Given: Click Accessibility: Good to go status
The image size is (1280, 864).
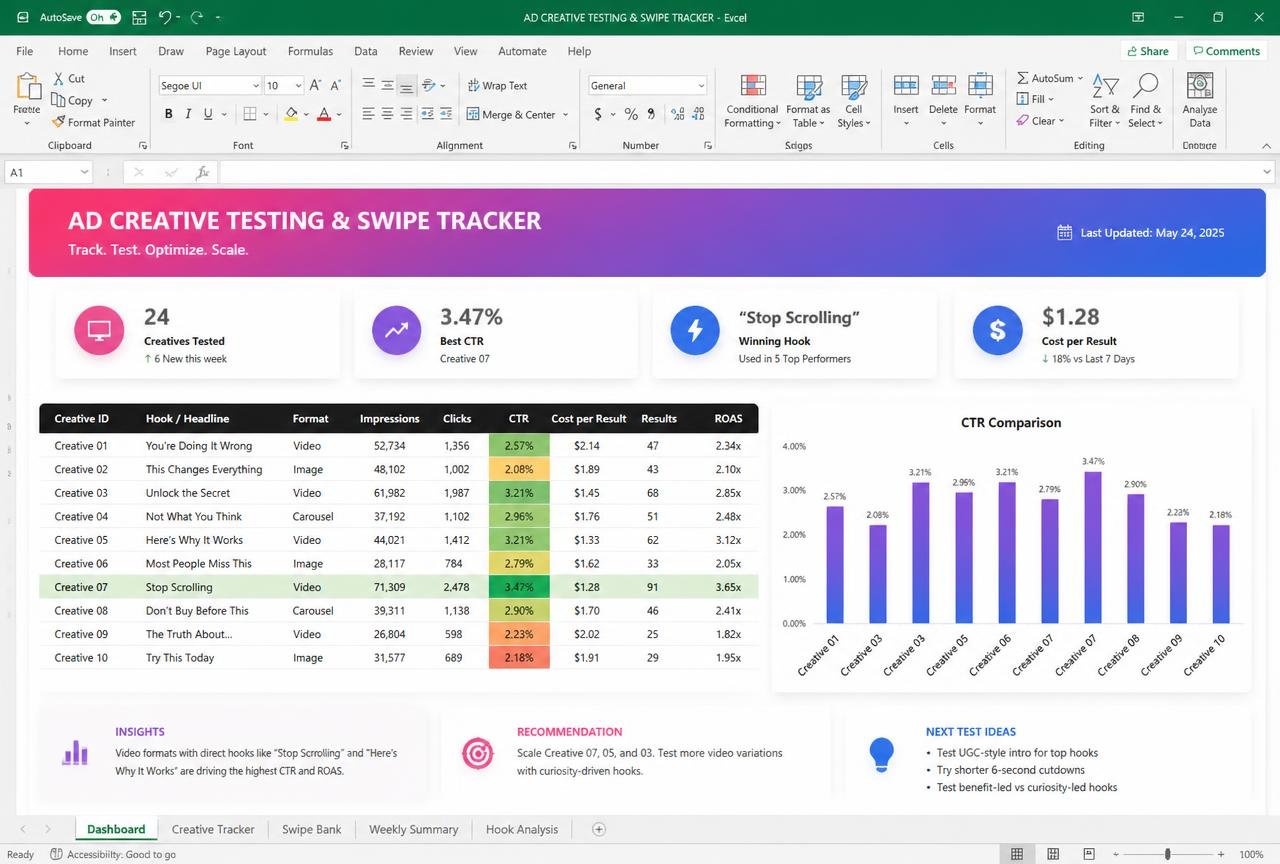Looking at the screenshot, I should [x=113, y=854].
